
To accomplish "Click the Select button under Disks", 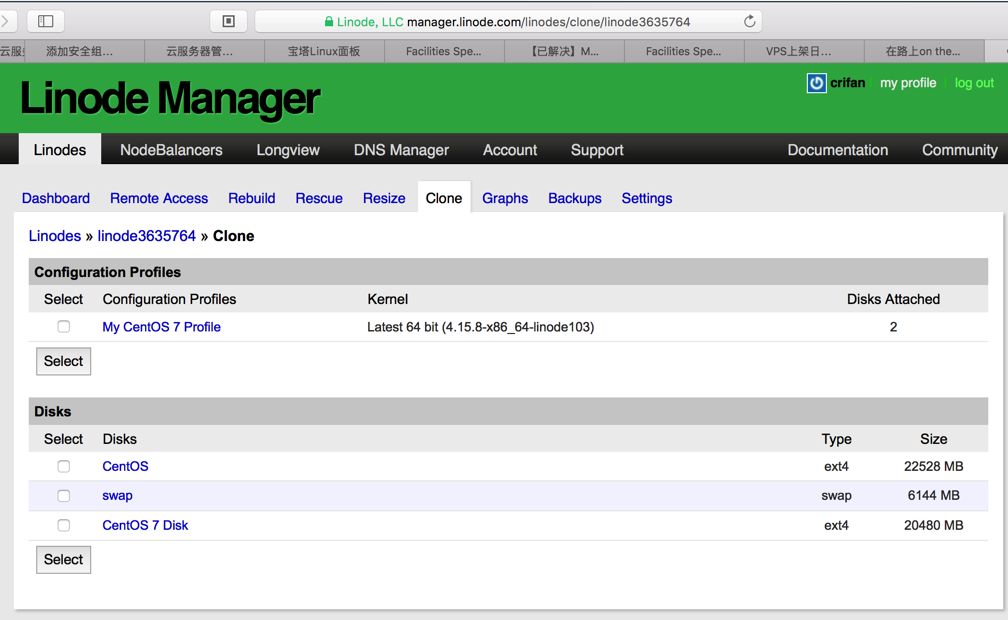I will pyautogui.click(x=64, y=560).
